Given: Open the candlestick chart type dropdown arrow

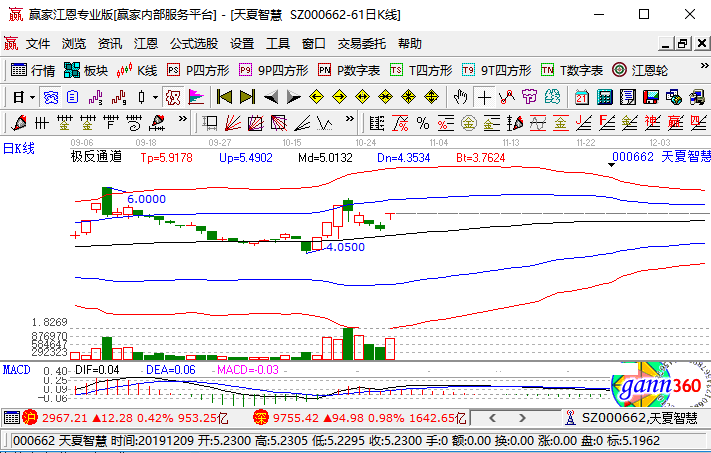Looking at the screenshot, I should coord(155,97).
